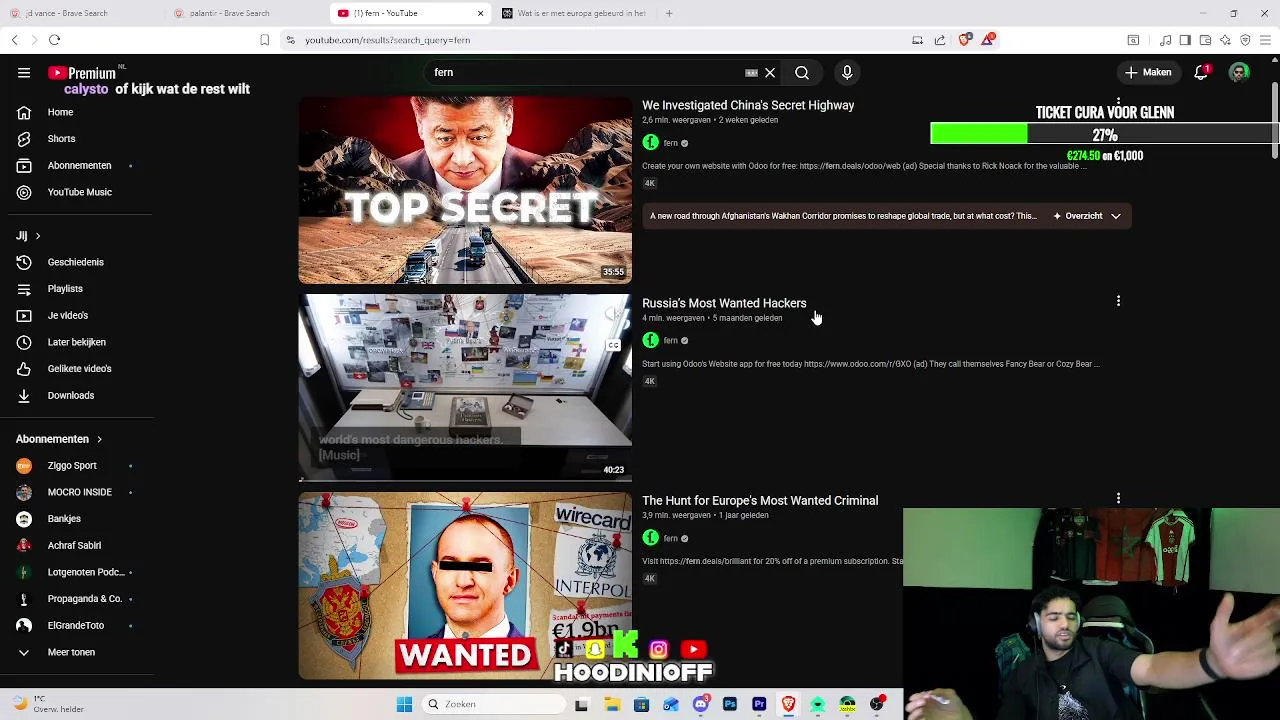Screen dimensions: 1280x720
Task: Share this page via toolbar icon
Action: (x=940, y=40)
